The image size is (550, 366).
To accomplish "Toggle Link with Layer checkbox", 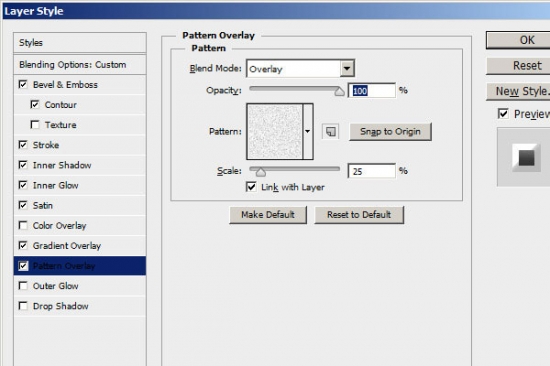I will click(251, 187).
